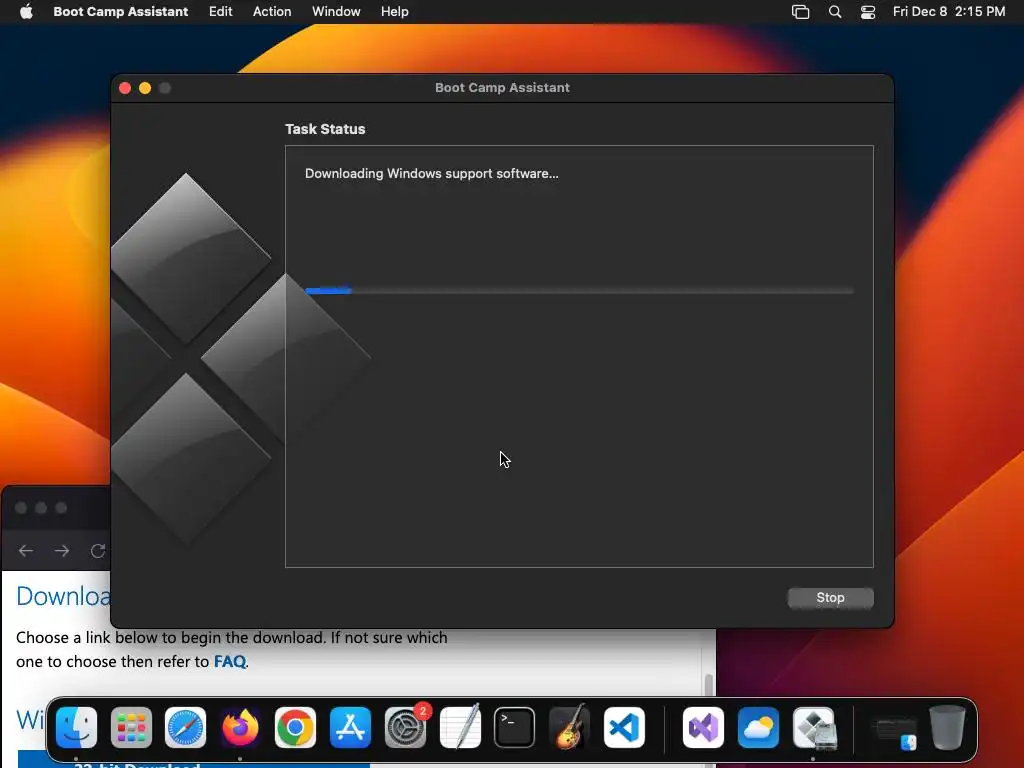The width and height of the screenshot is (1024, 768).
Task: Launch Safari from the Dock
Action: click(185, 727)
